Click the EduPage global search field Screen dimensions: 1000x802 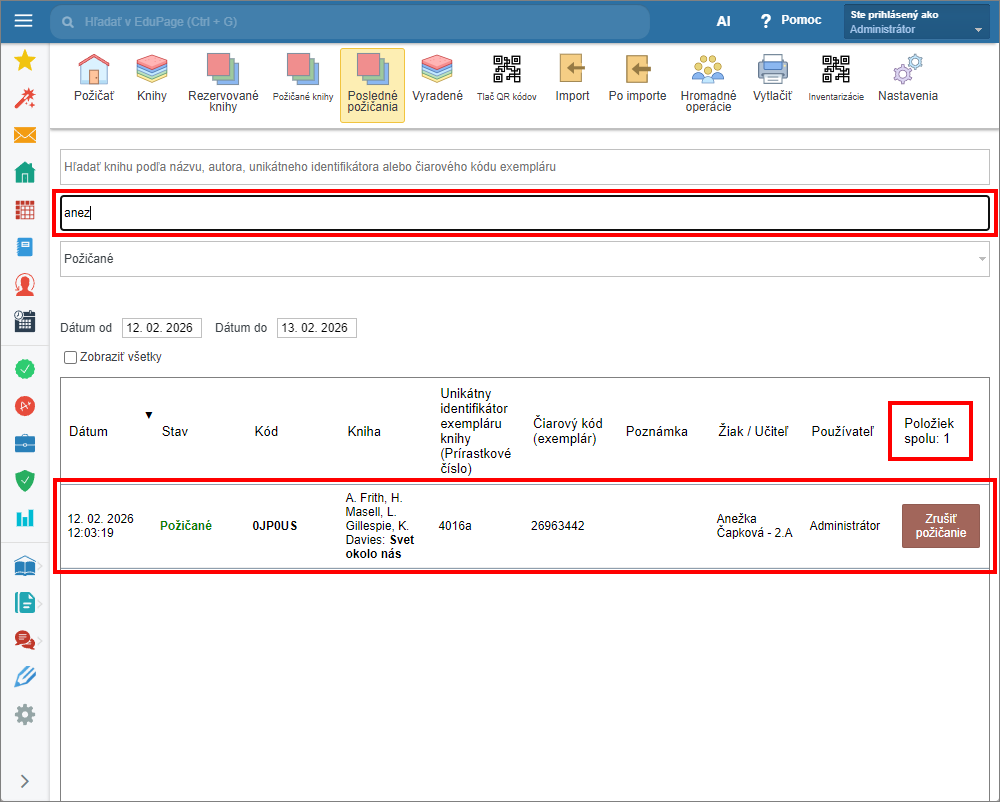coord(350,22)
